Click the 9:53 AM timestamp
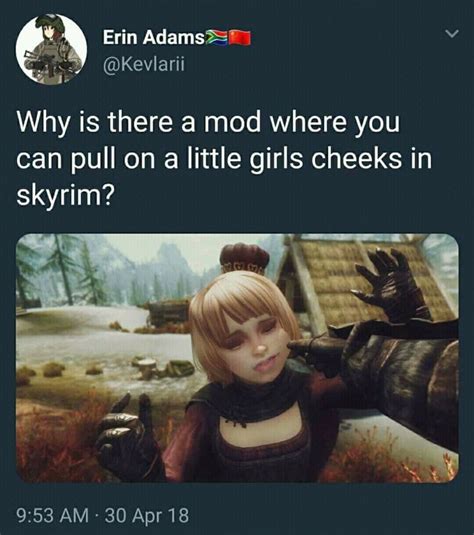Viewport: 474px width, 535px height. click(53, 515)
